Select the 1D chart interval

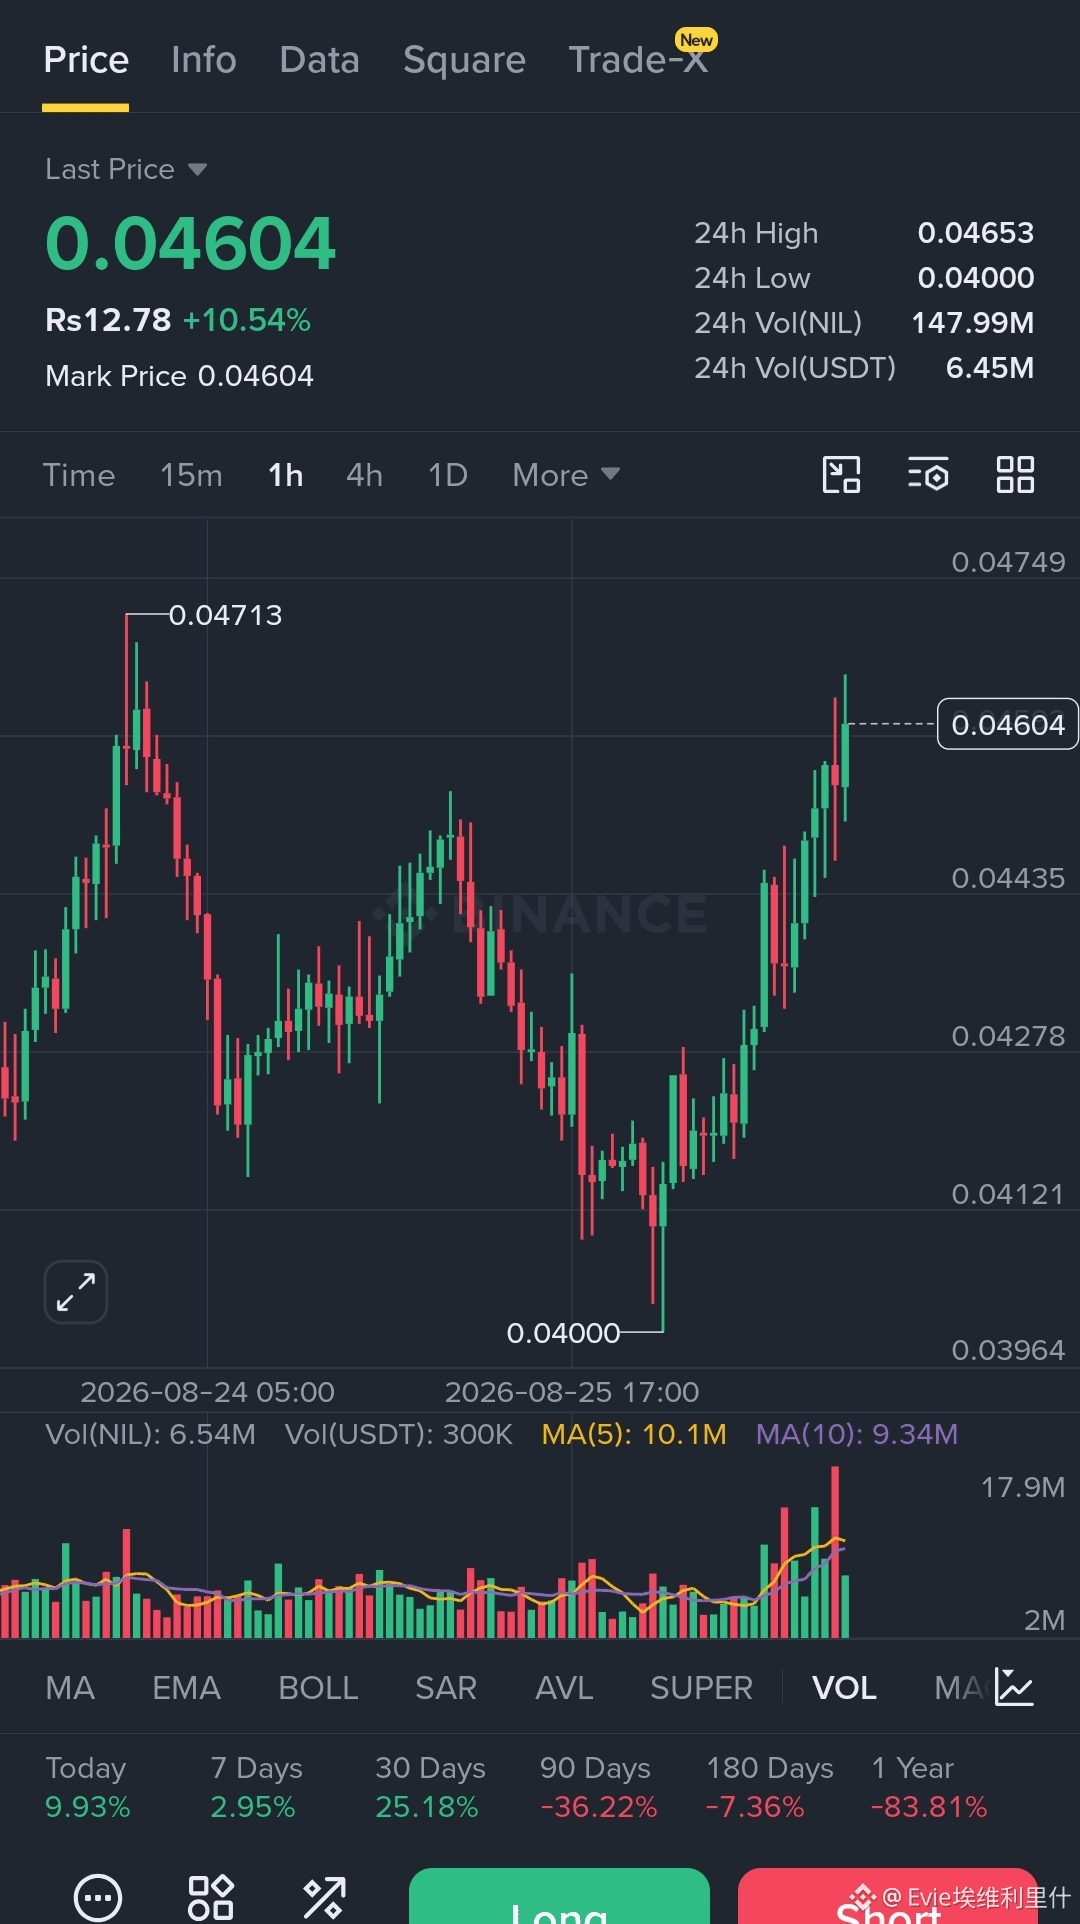(x=448, y=475)
